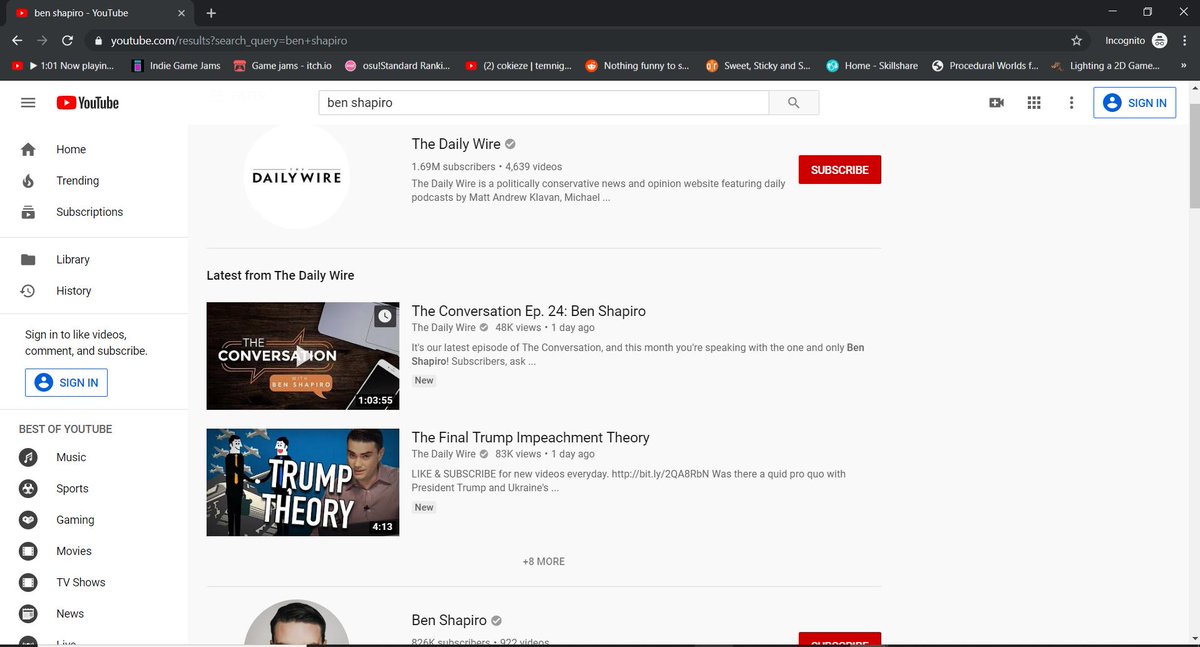Open the 'osu!Standard Ranki...' bookmark
Screen dimensions: 1200x647
click(399, 66)
